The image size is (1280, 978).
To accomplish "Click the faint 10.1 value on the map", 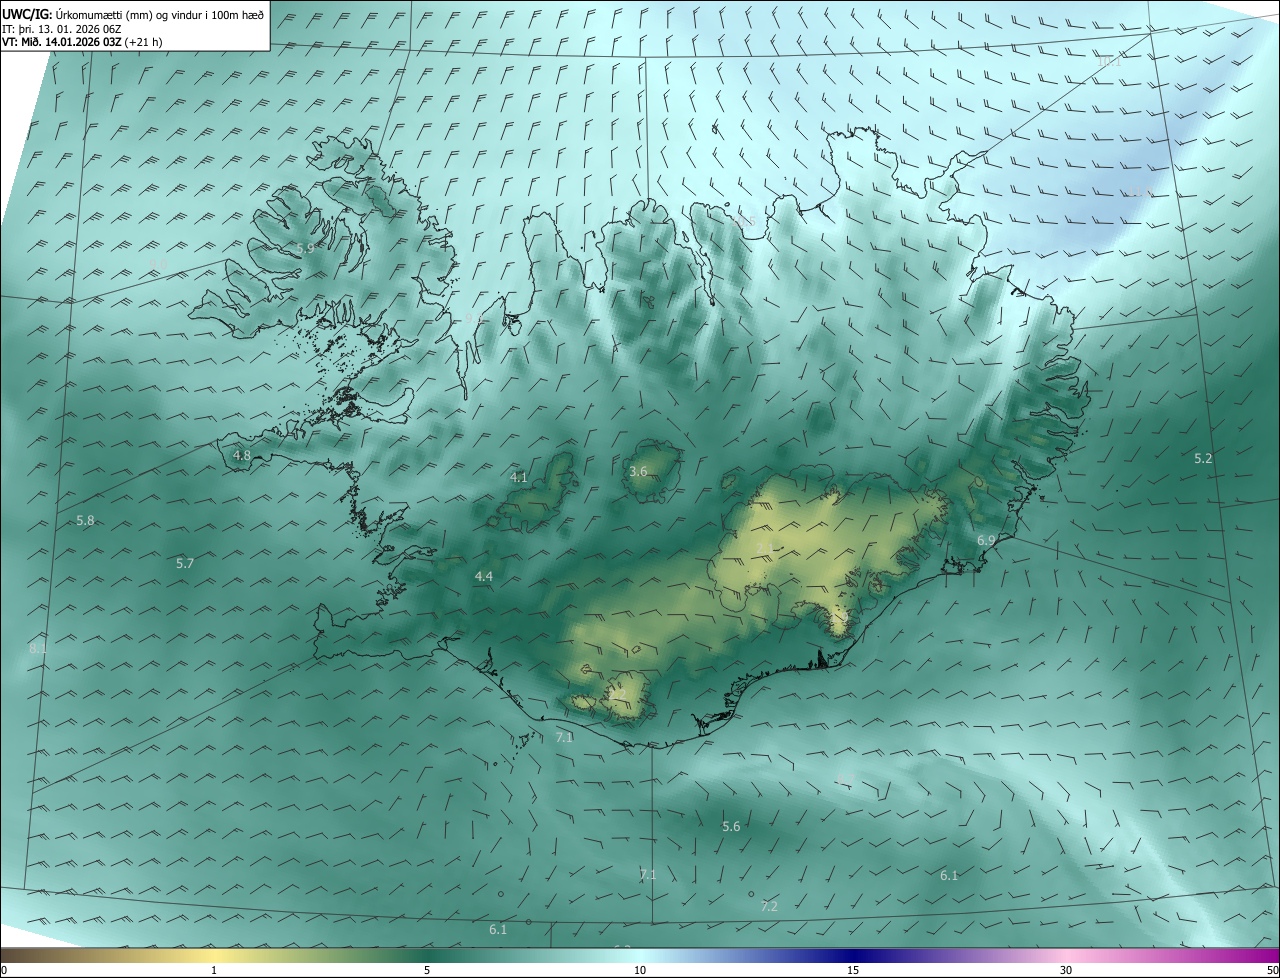I will (1109, 61).
